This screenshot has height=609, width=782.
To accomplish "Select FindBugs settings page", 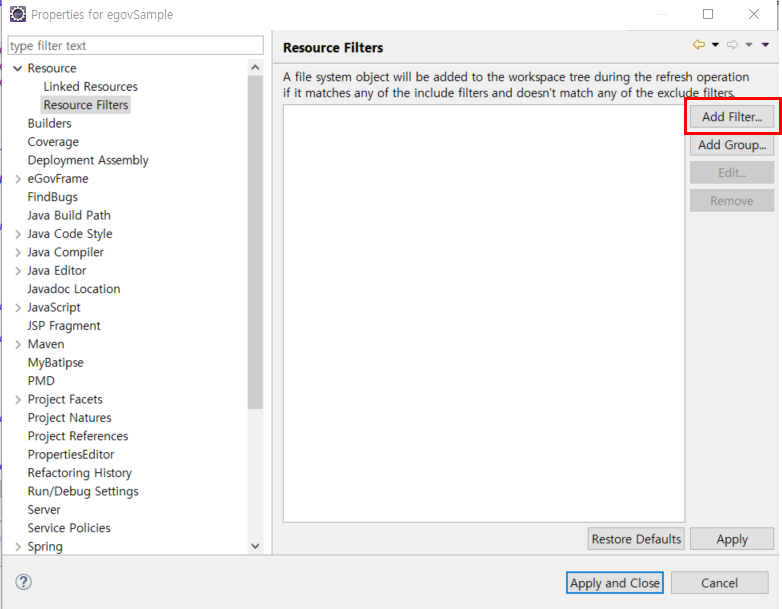I will (x=52, y=197).
